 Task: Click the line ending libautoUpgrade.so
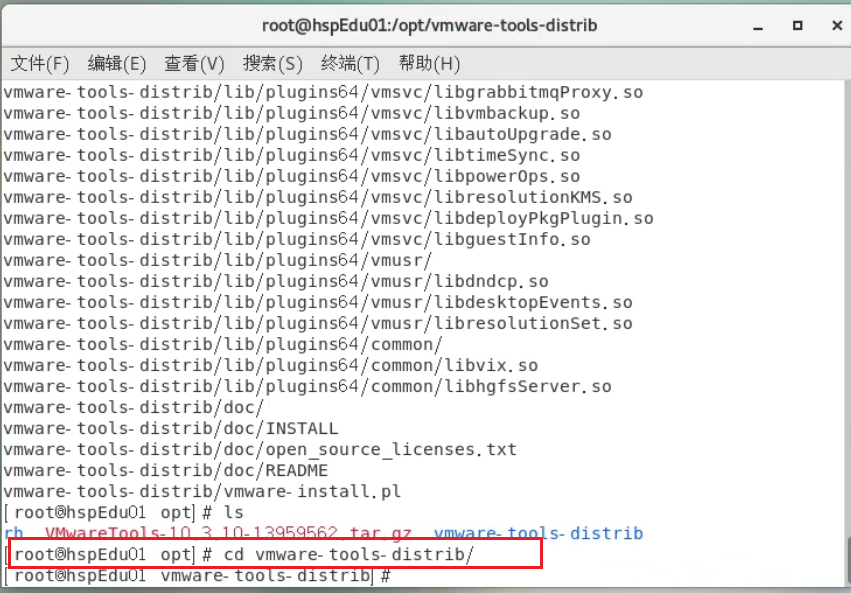pyautogui.click(x=307, y=135)
